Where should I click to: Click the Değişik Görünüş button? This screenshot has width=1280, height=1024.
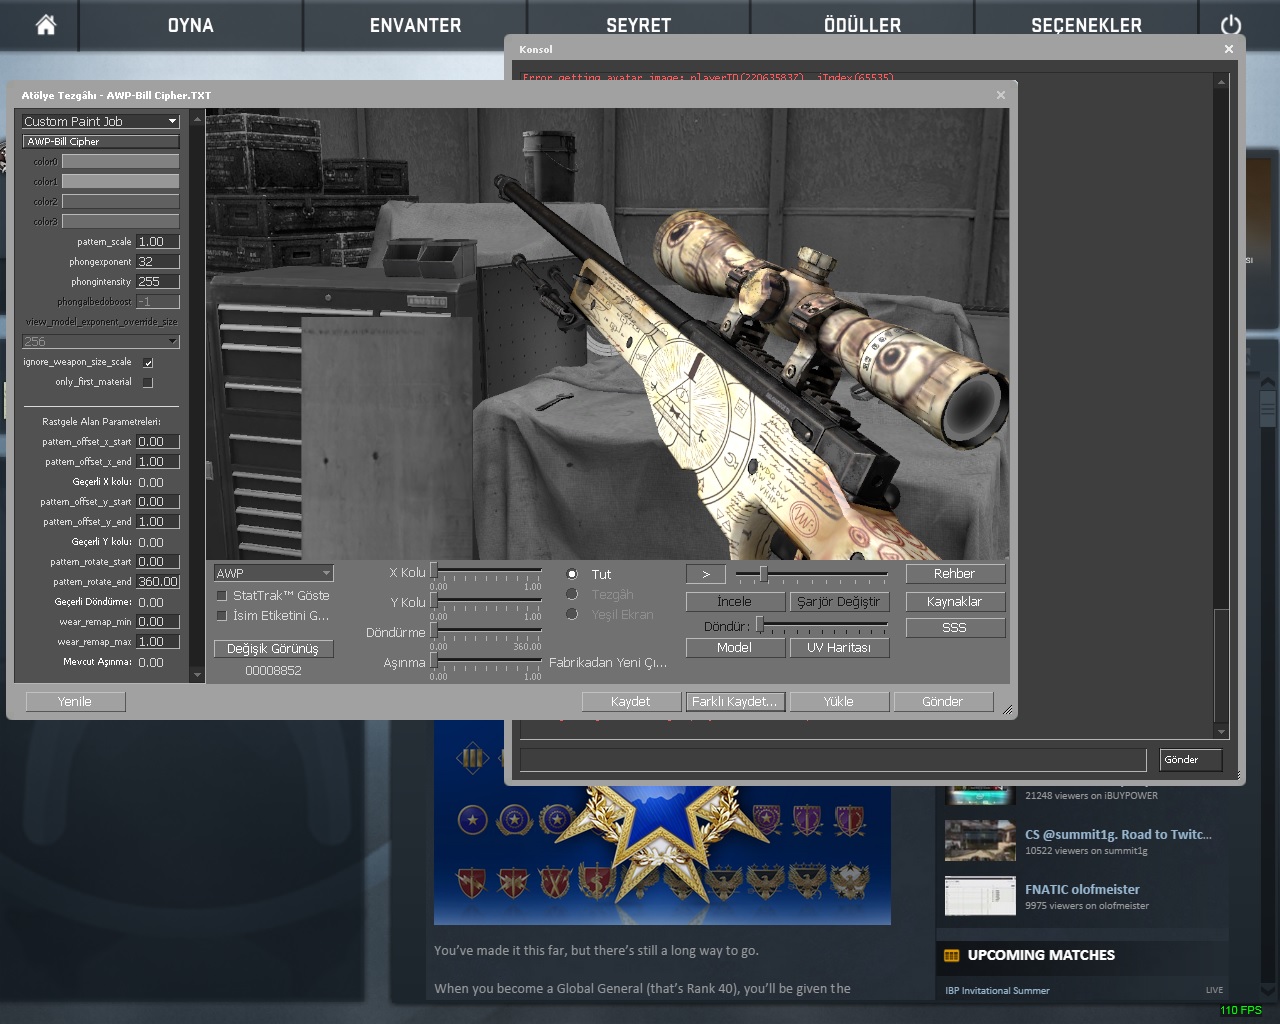tap(273, 648)
